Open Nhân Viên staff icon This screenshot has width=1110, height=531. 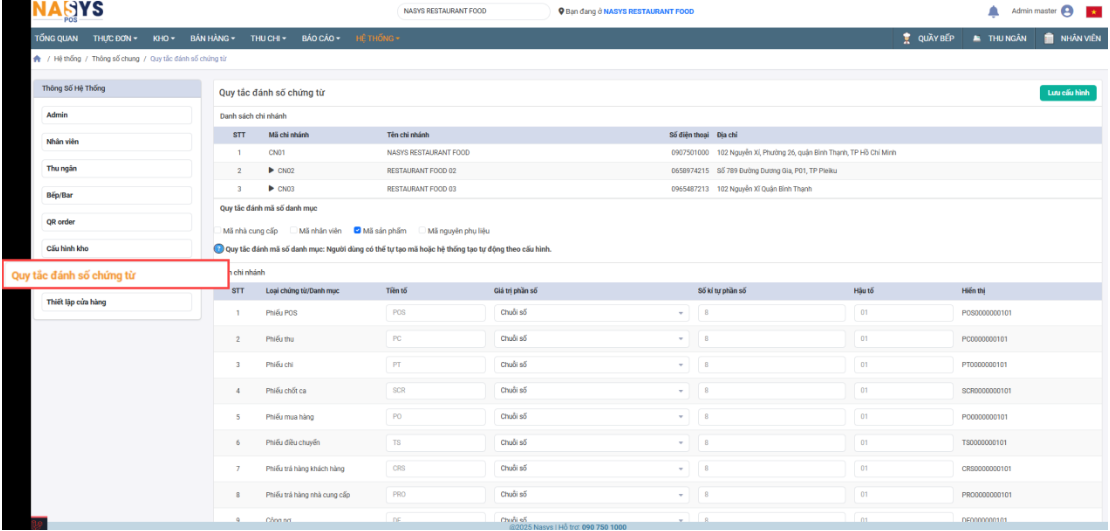pyautogui.click(x=1049, y=38)
